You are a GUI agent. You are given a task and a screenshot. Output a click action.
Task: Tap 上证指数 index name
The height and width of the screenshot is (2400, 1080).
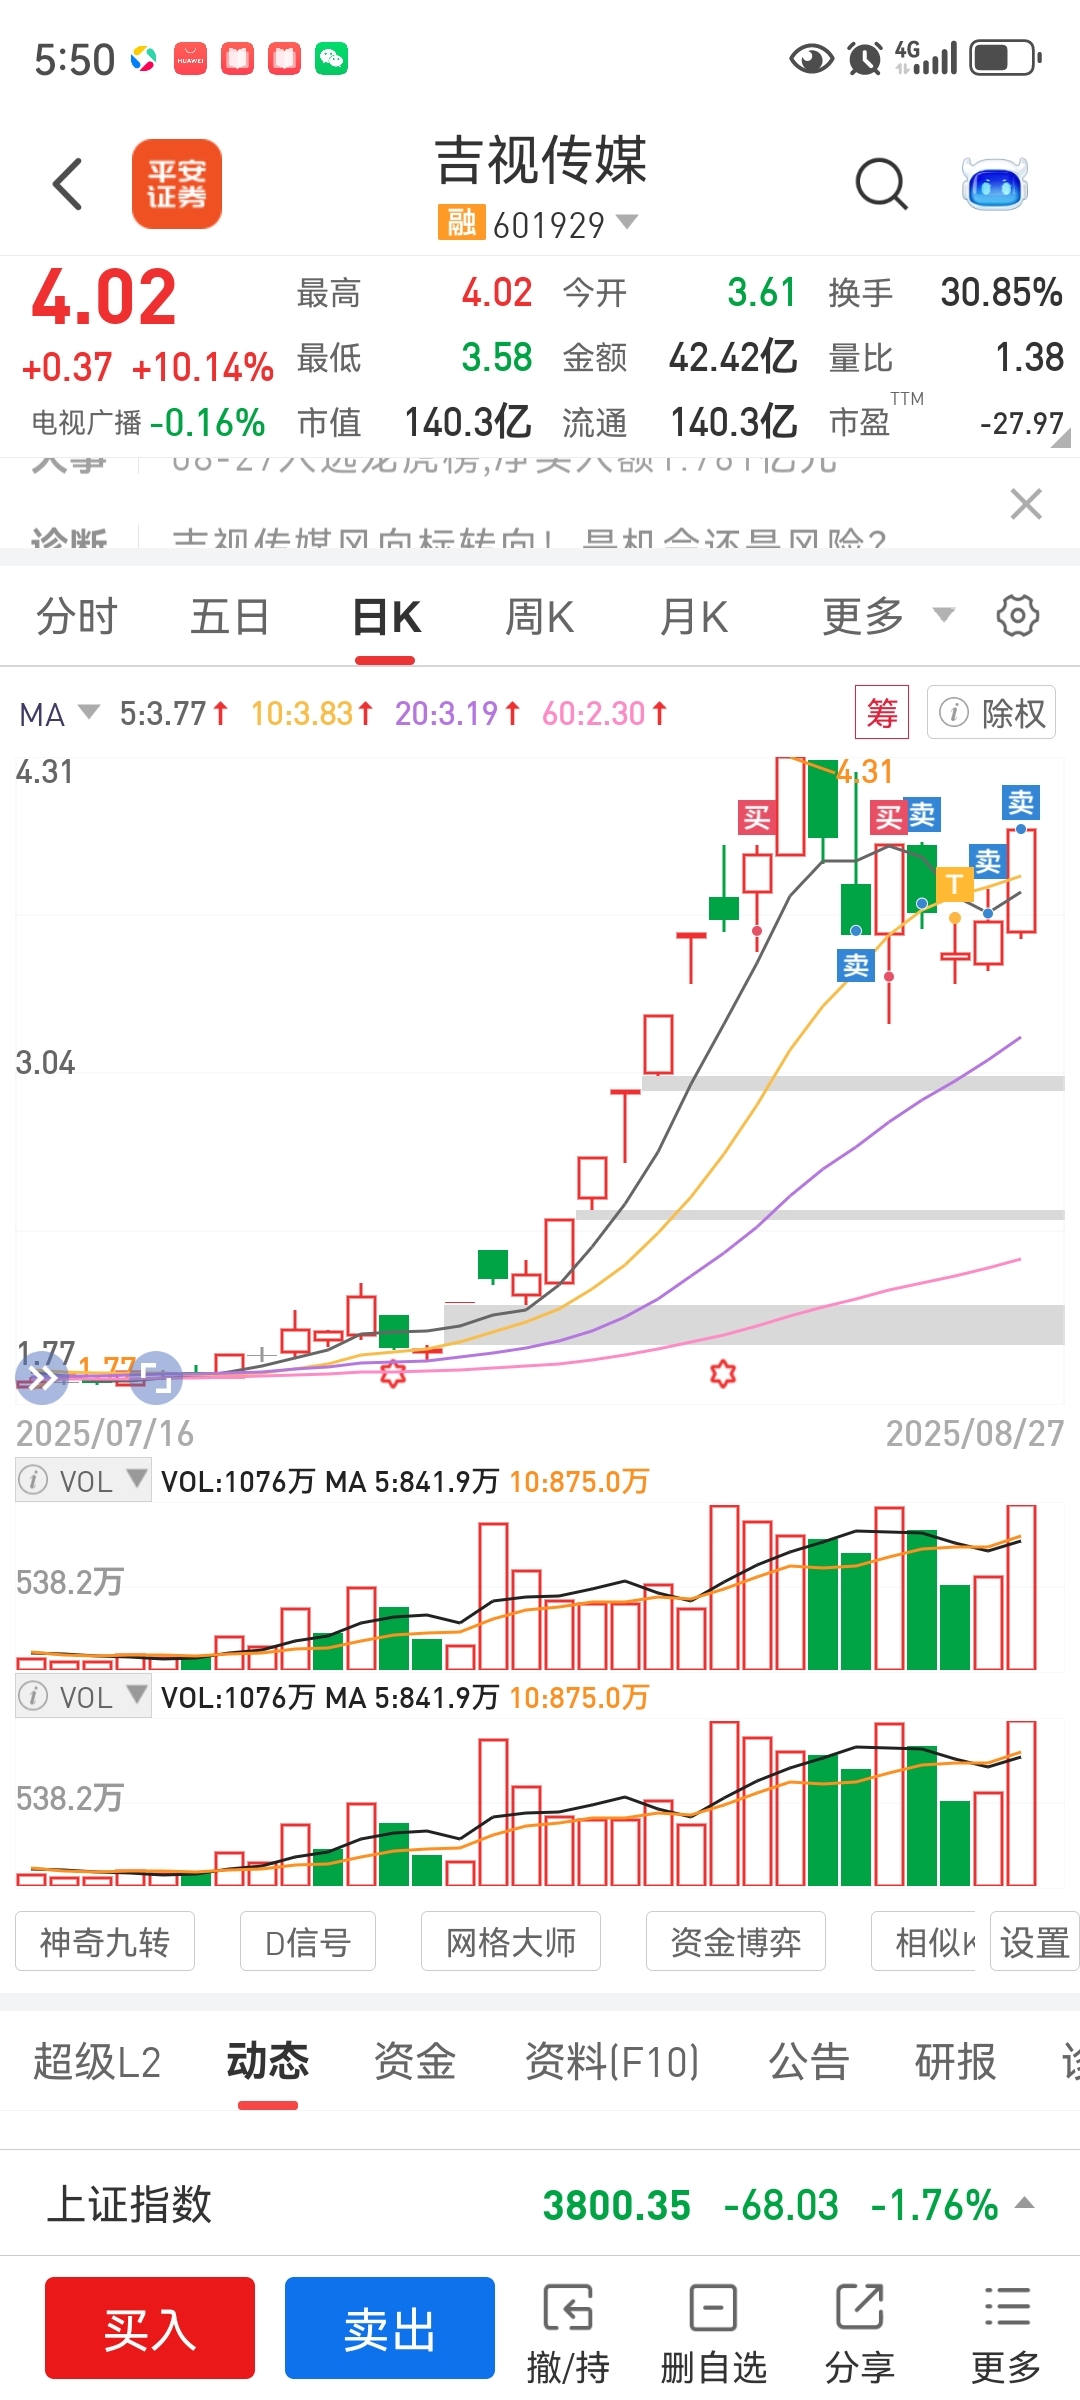pos(129,2204)
